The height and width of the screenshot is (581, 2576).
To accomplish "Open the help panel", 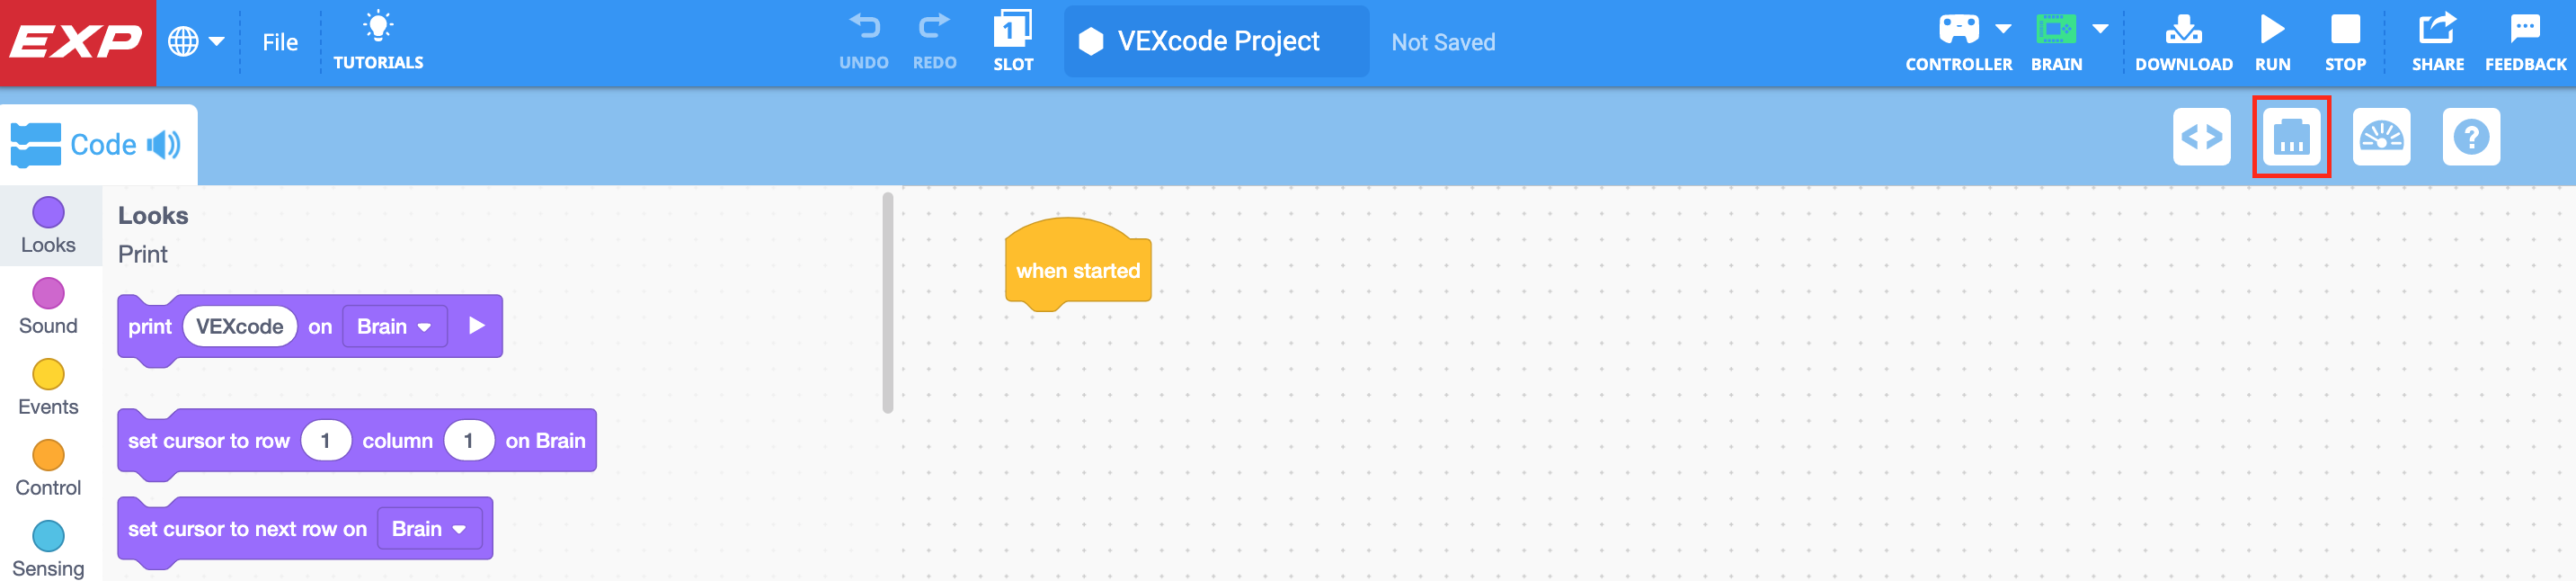I will (x=2472, y=137).
